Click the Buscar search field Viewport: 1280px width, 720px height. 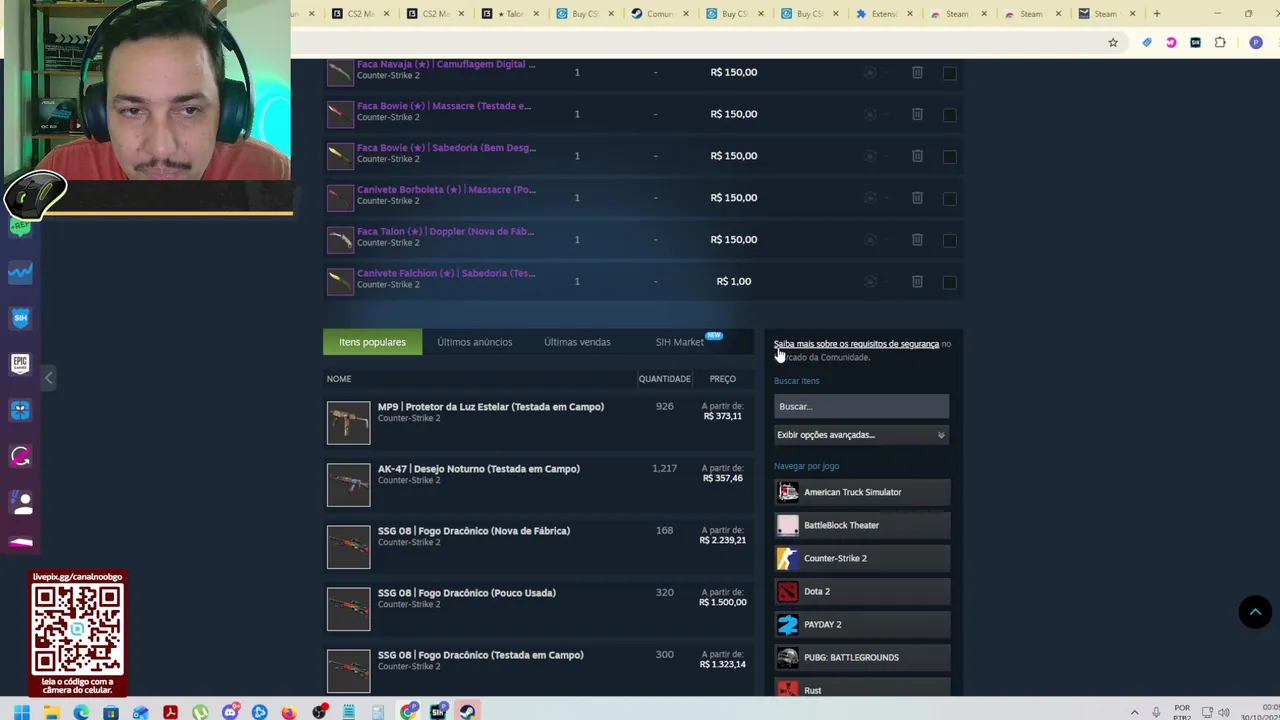point(861,406)
